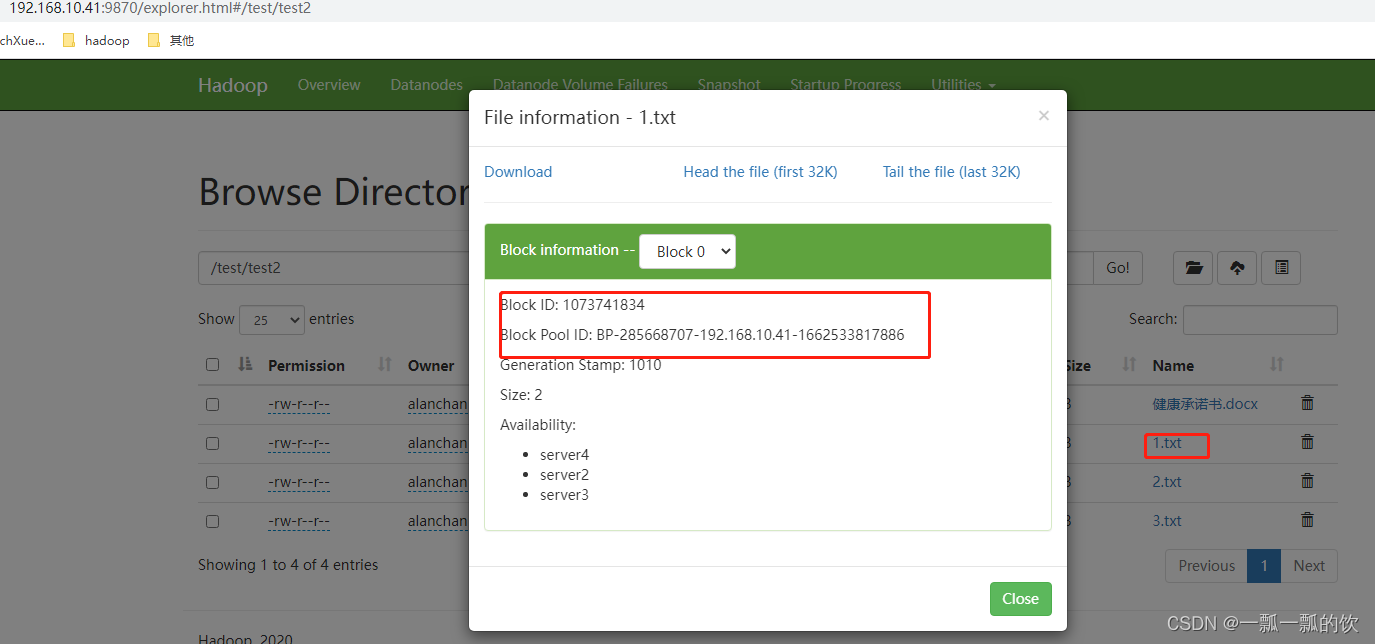The image size is (1375, 644).
Task: Click server2 in Availability list
Action: [x=565, y=475]
